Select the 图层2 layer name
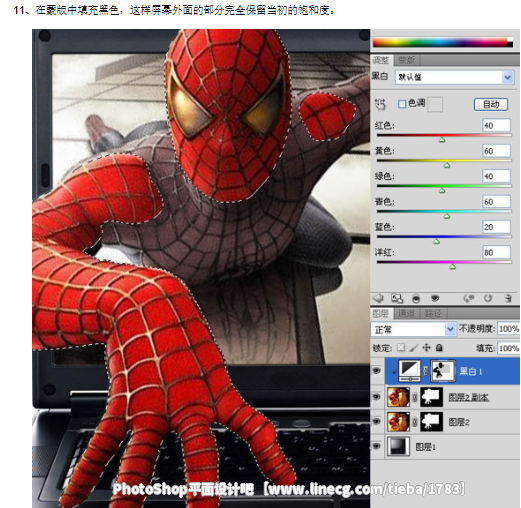Screen dimensions: 521x508 tap(459, 422)
